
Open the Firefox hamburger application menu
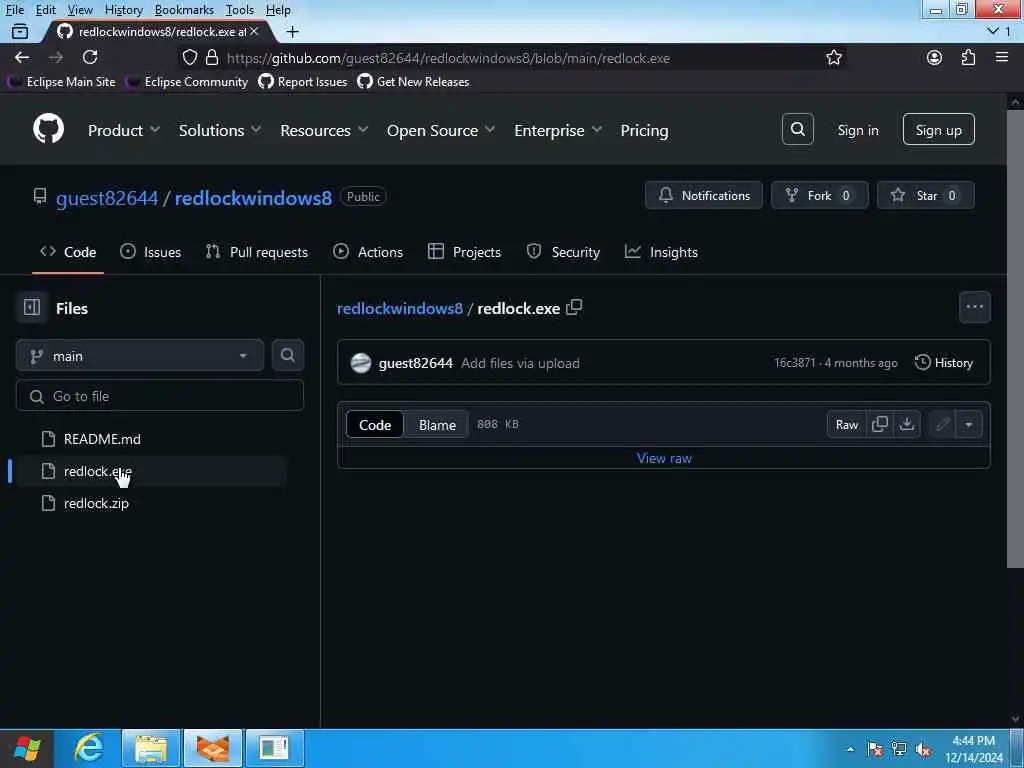pos(1002,57)
